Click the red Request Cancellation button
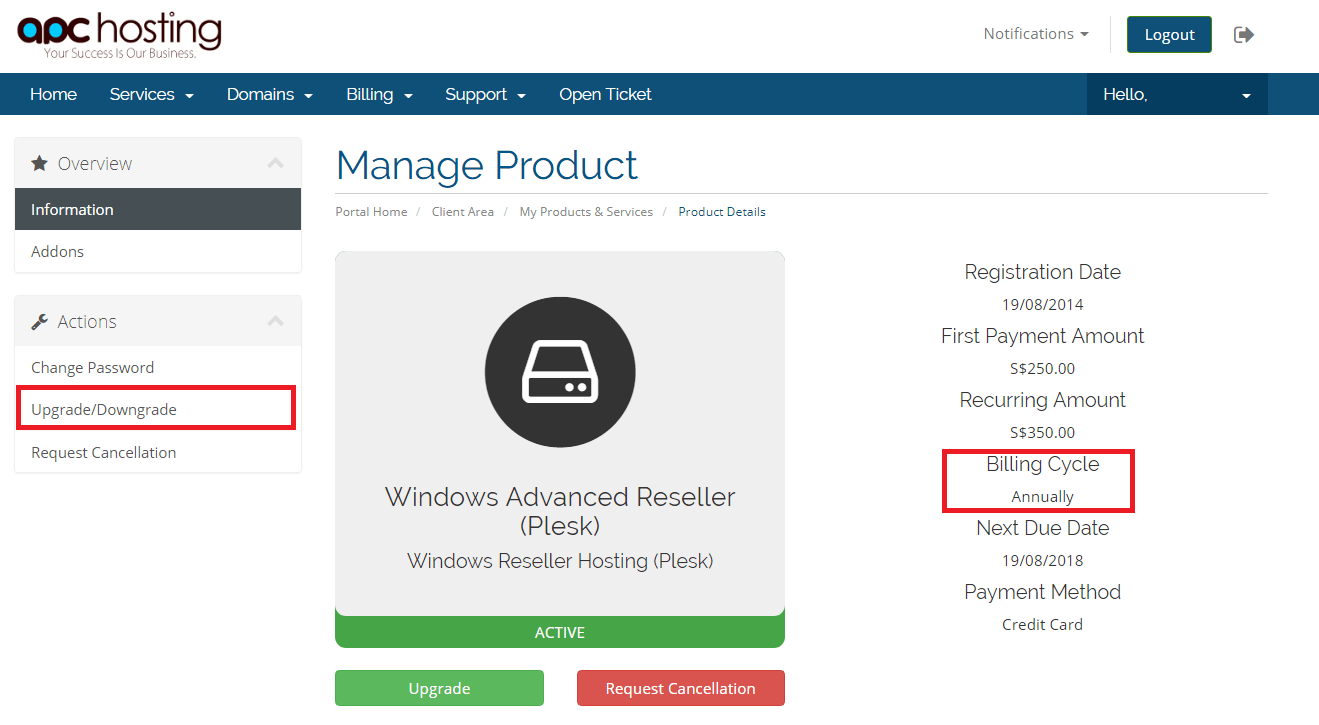Image resolution: width=1319 pixels, height=725 pixels. [681, 688]
